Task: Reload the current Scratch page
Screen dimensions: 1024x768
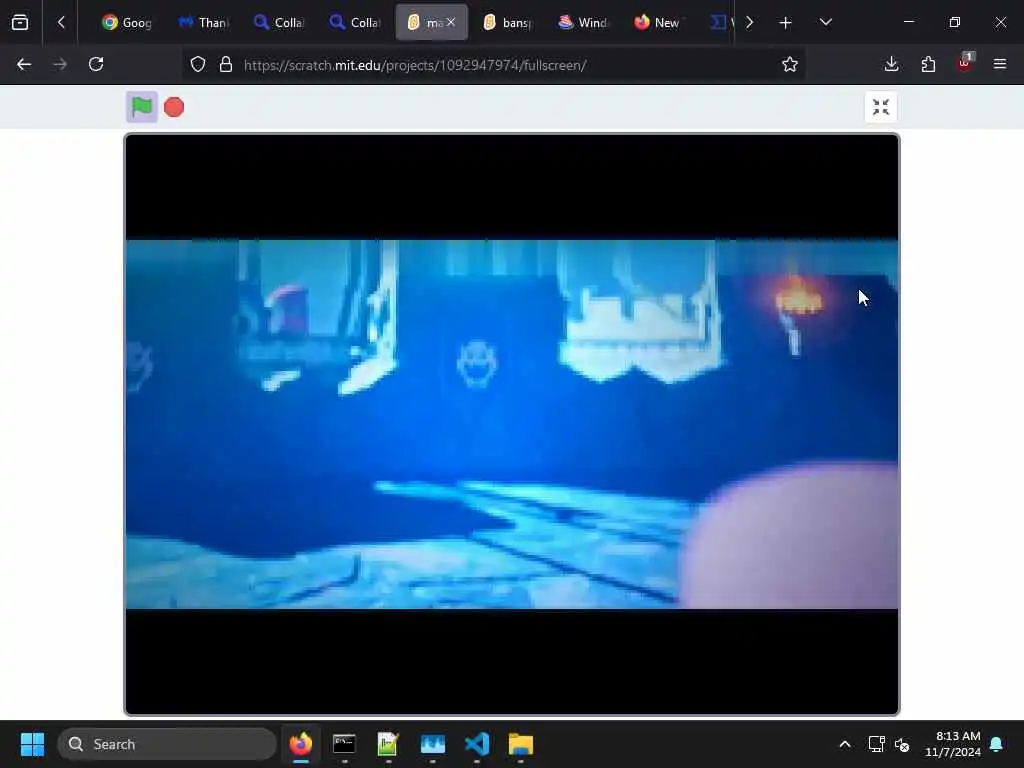Action: [96, 64]
